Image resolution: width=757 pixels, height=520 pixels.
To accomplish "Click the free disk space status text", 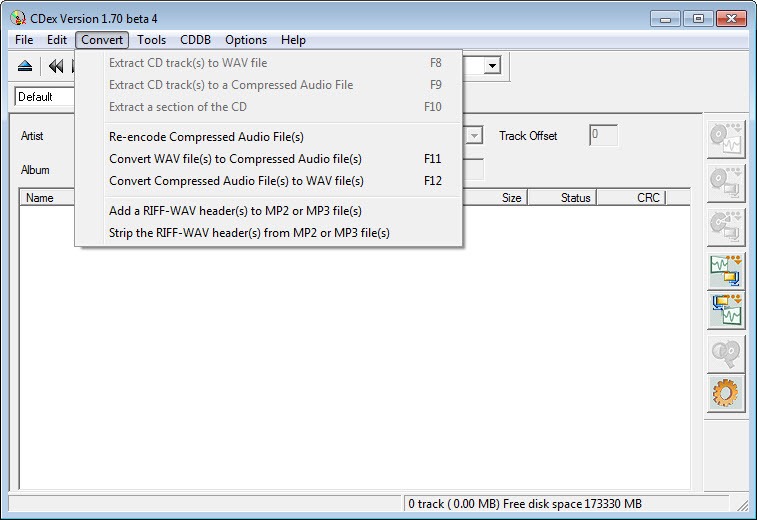I will (525, 504).
